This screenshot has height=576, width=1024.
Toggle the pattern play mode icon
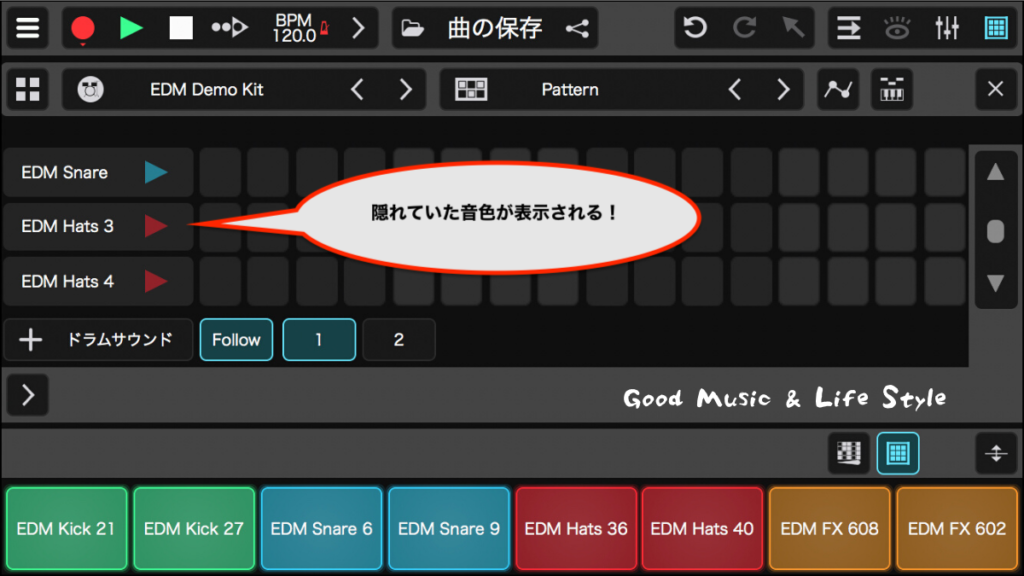(x=230, y=28)
